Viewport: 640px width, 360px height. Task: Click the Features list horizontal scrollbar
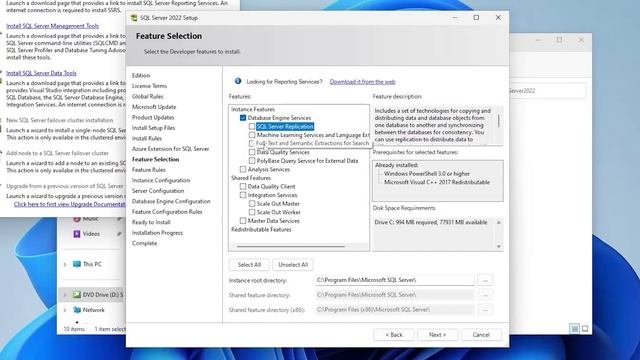[291, 247]
